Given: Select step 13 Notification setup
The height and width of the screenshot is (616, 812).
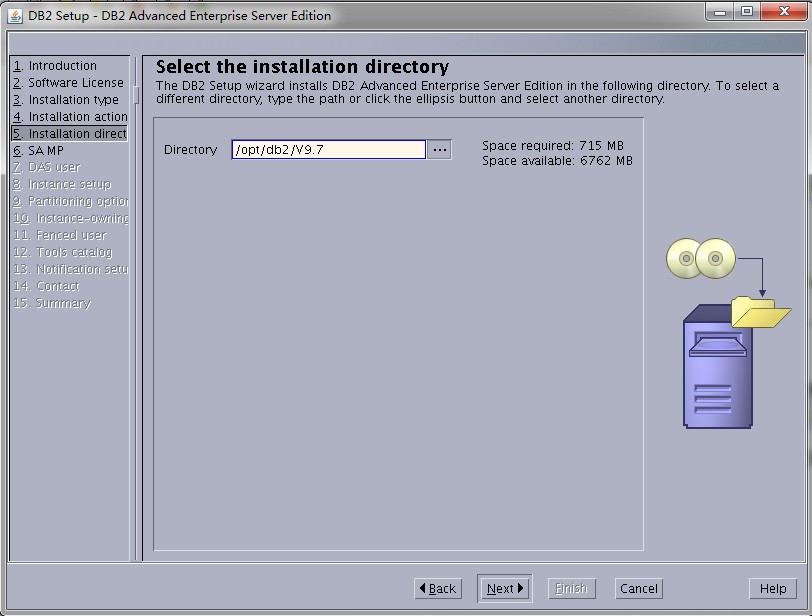Looking at the screenshot, I should point(70,269).
